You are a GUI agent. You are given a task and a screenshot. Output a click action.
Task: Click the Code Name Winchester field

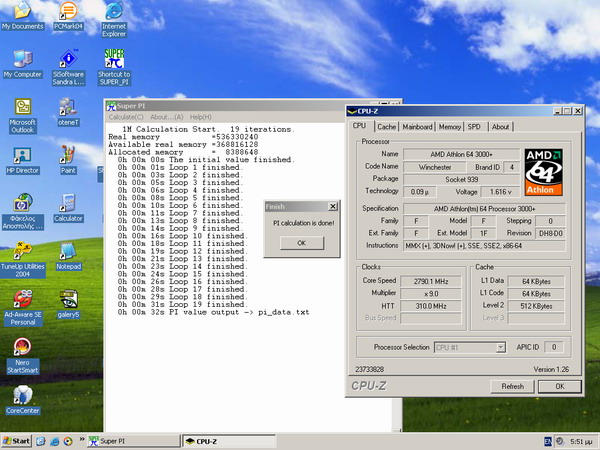point(435,167)
